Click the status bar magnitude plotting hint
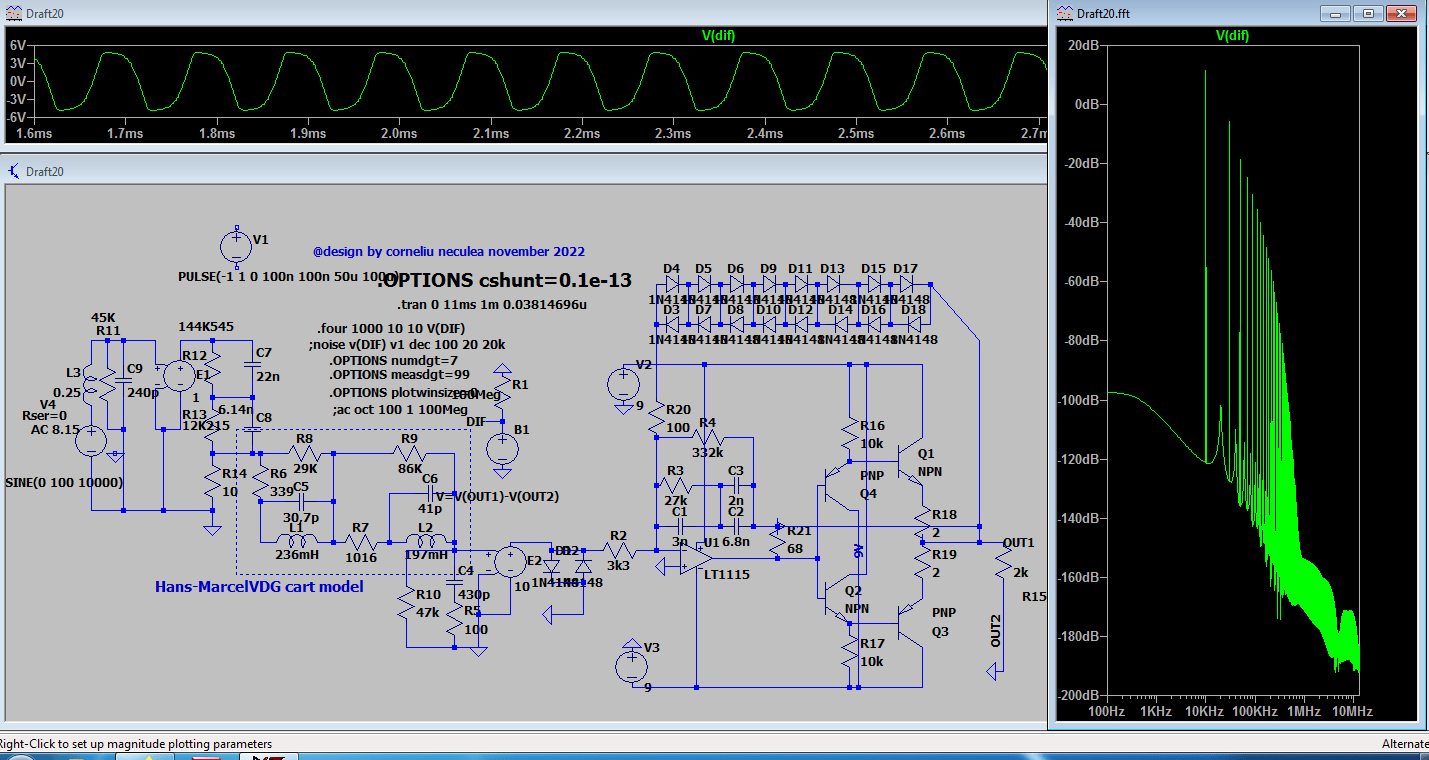 (x=136, y=744)
